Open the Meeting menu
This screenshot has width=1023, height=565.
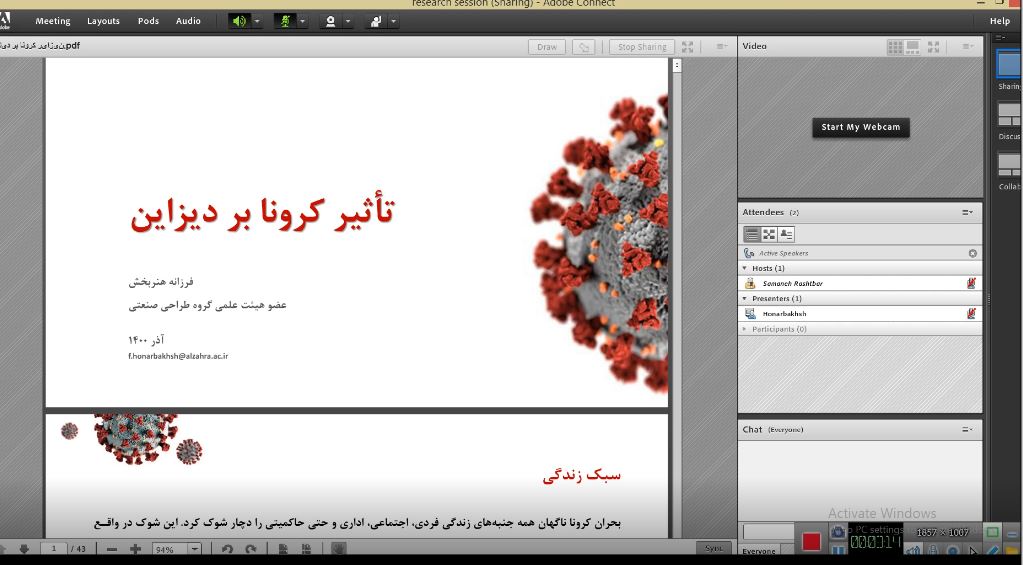[53, 21]
